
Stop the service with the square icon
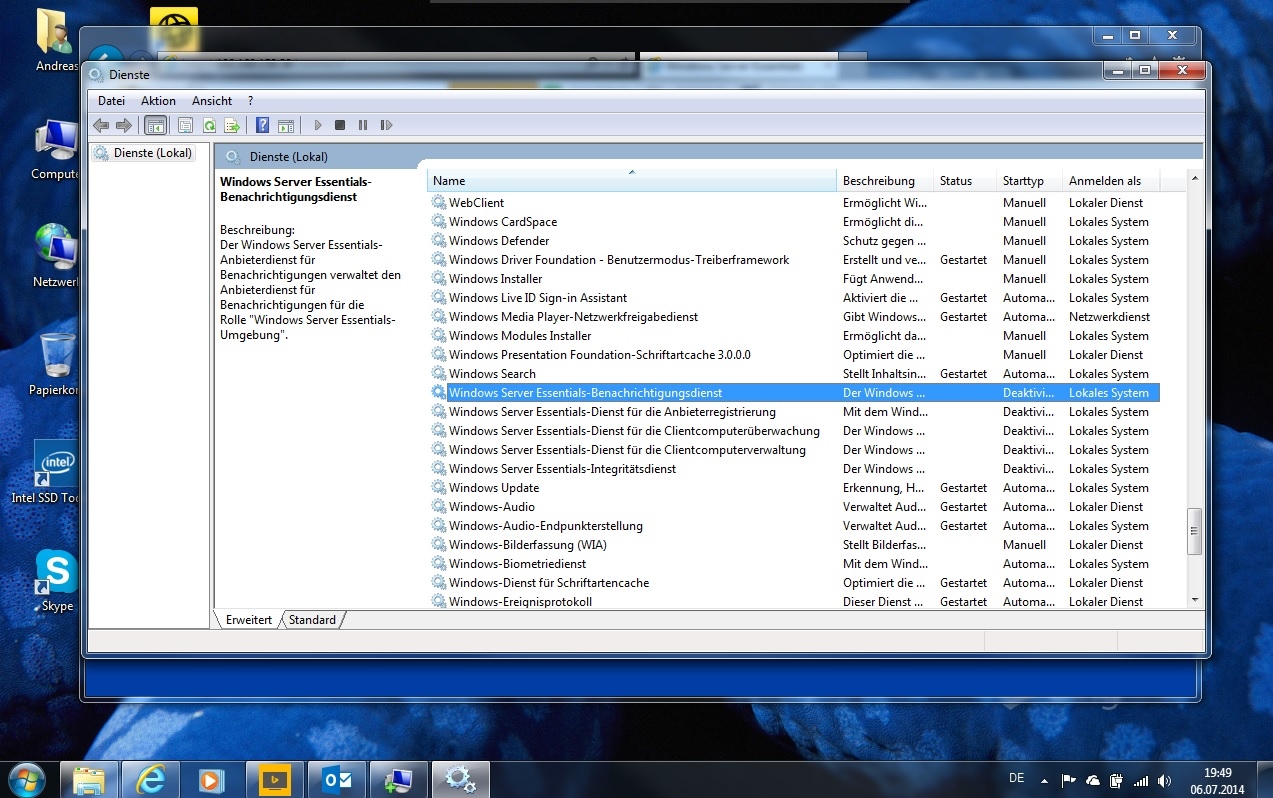(x=340, y=125)
